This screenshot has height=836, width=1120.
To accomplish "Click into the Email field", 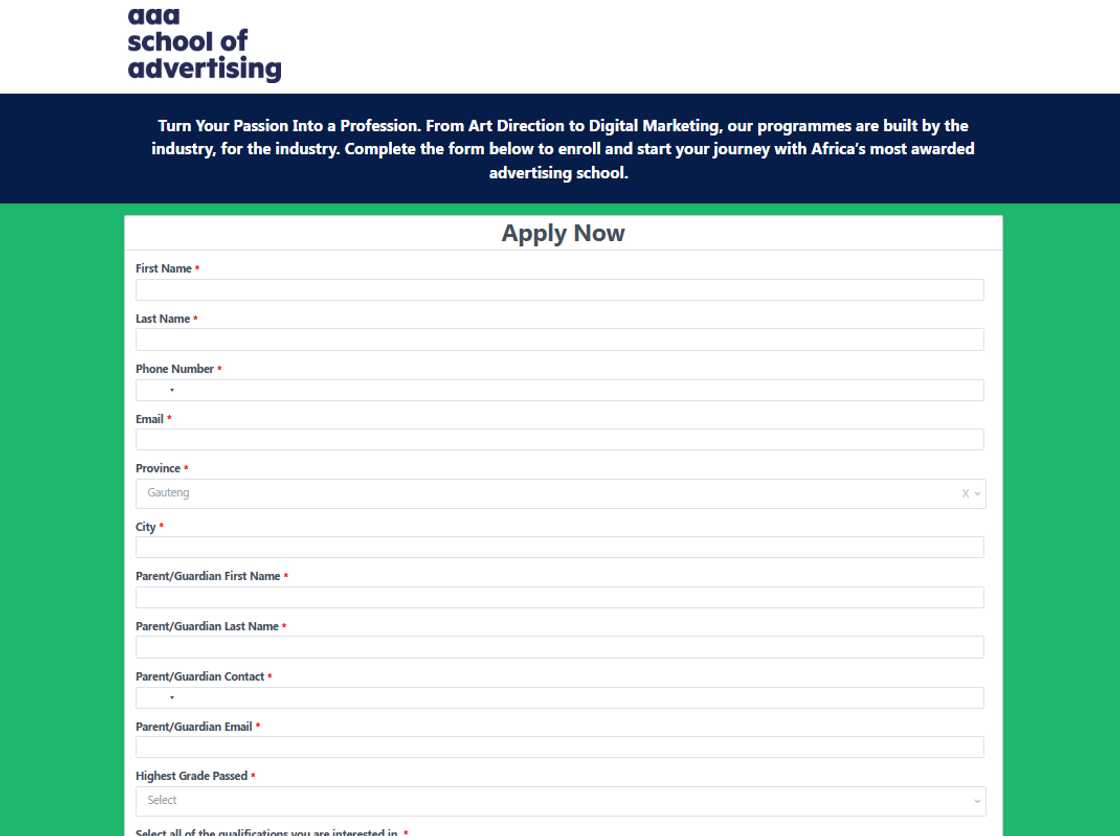I will coord(560,439).
